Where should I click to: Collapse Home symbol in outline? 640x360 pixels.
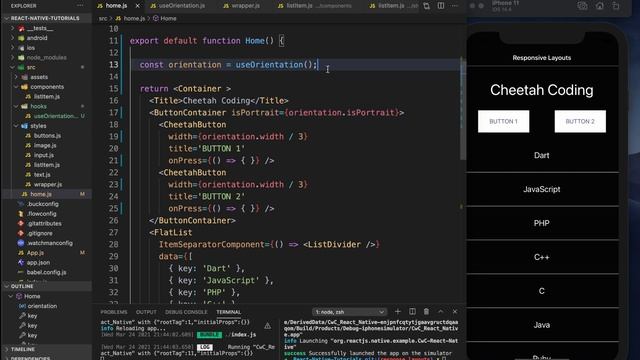pyautogui.click(x=11, y=296)
